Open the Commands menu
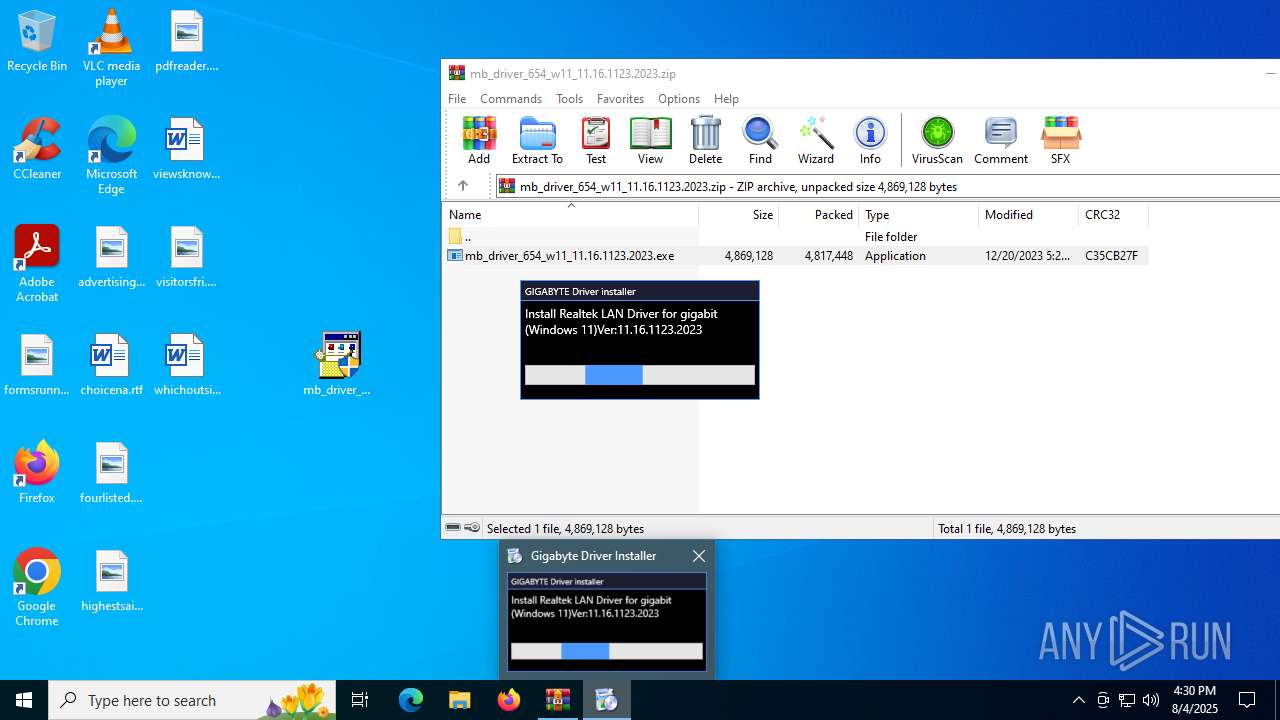This screenshot has width=1280, height=720. (511, 99)
